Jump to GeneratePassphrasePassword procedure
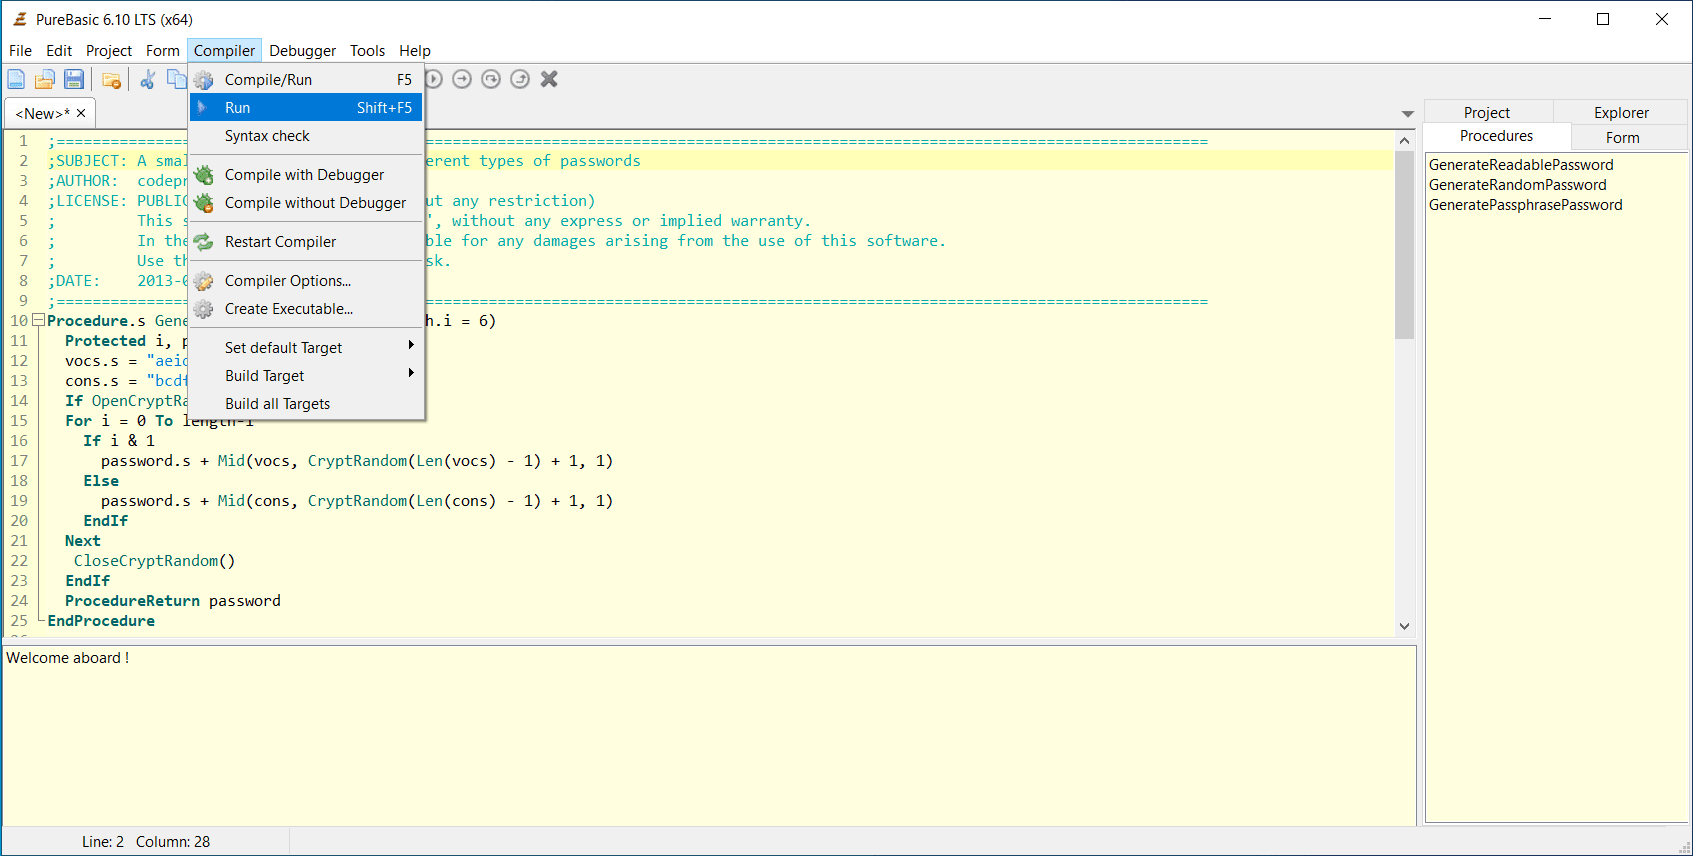The height and width of the screenshot is (856, 1693). (1525, 205)
